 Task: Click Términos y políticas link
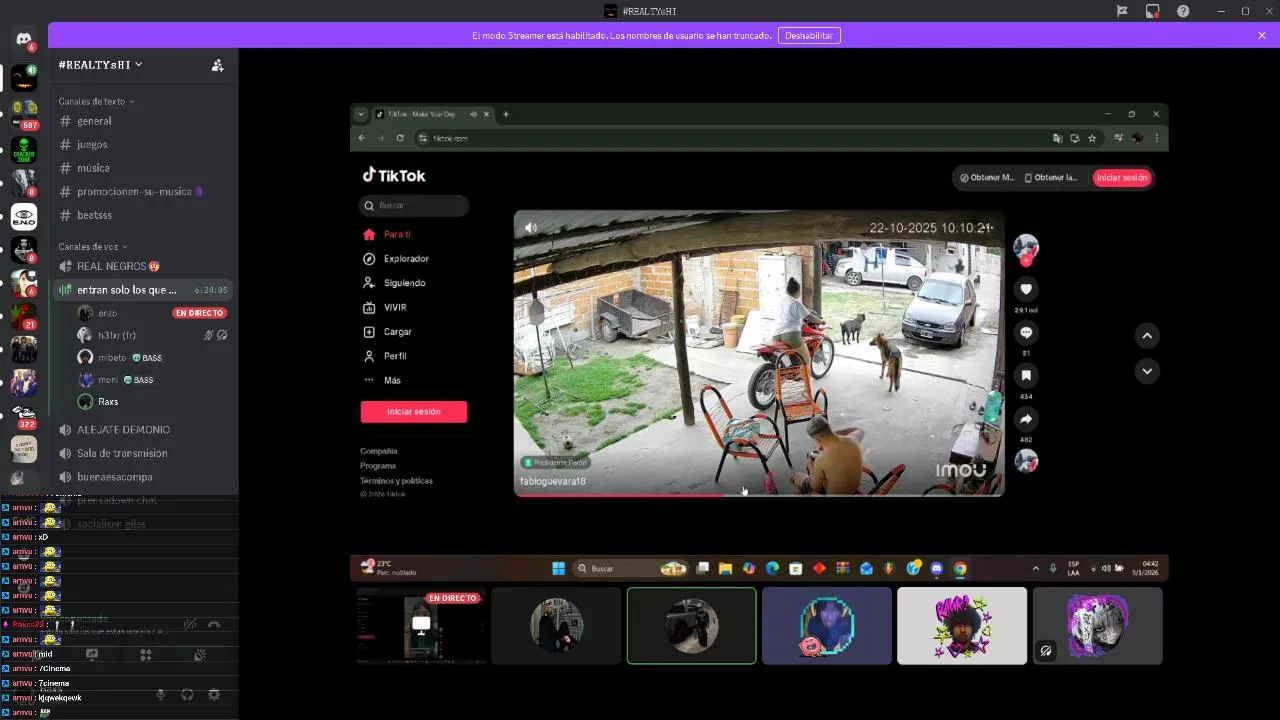pos(396,481)
